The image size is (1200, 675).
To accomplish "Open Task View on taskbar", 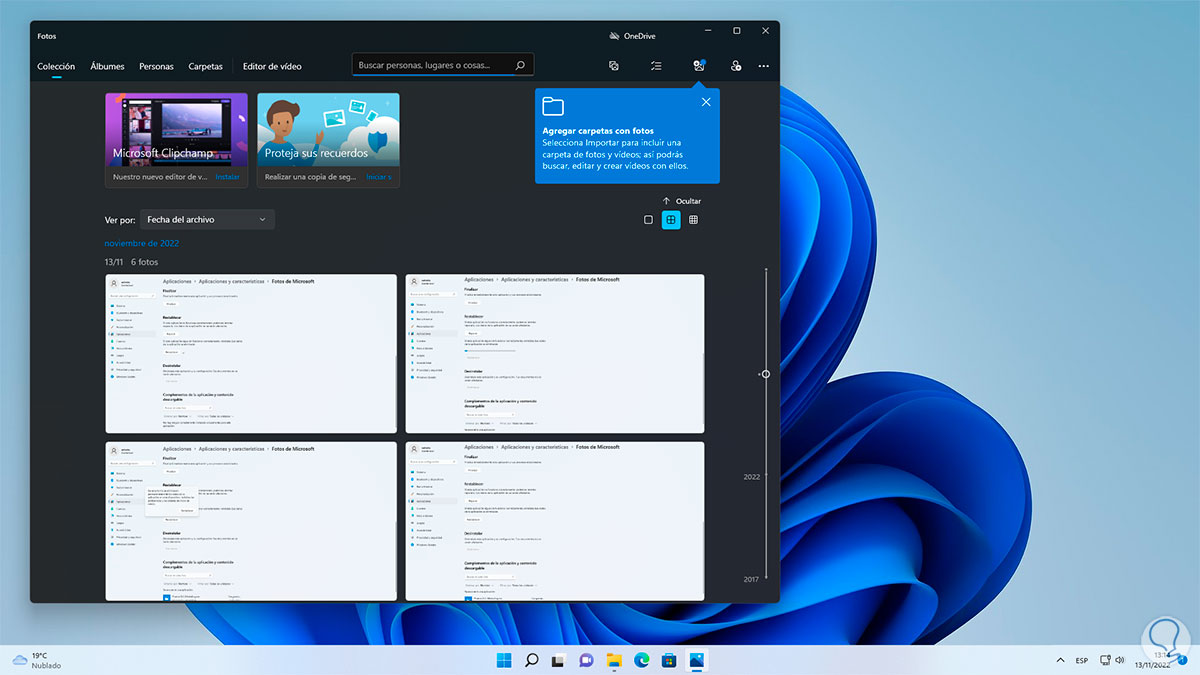I will (x=559, y=660).
